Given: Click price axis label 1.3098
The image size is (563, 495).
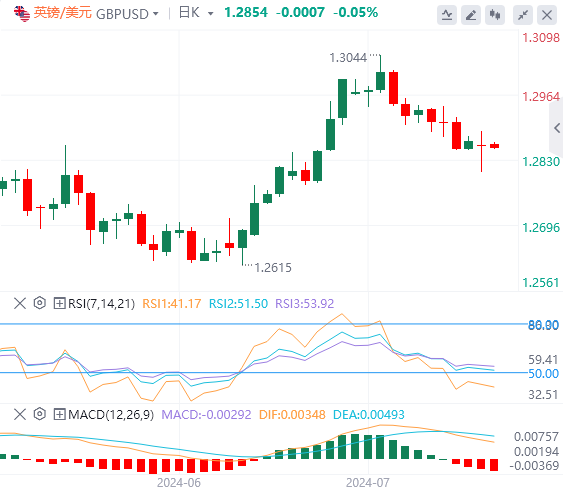Looking at the screenshot, I should pyautogui.click(x=541, y=38).
